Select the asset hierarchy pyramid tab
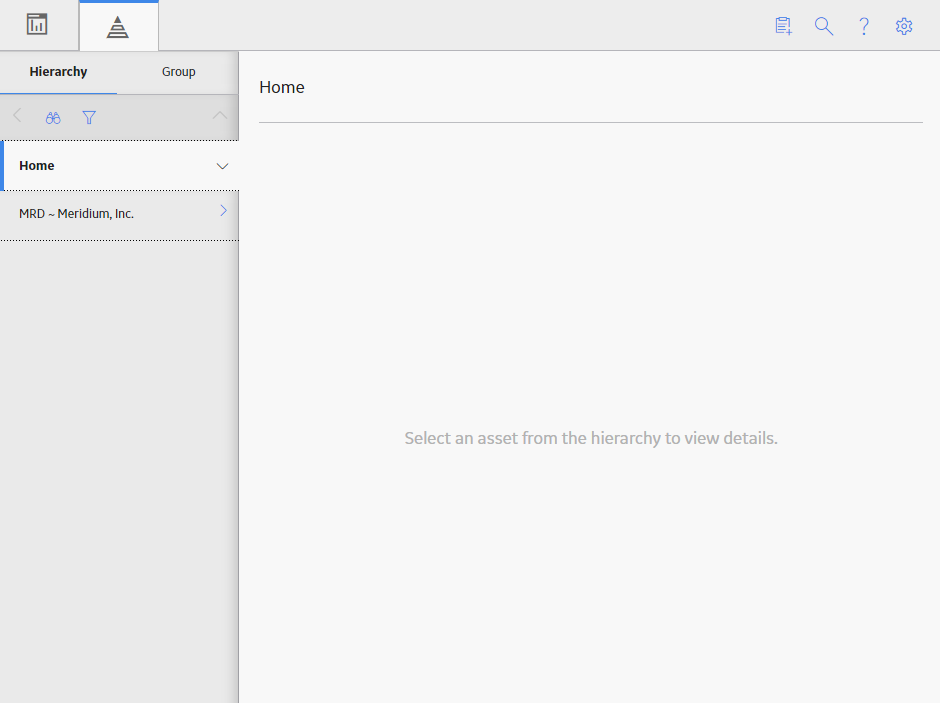This screenshot has width=940, height=703. click(118, 27)
